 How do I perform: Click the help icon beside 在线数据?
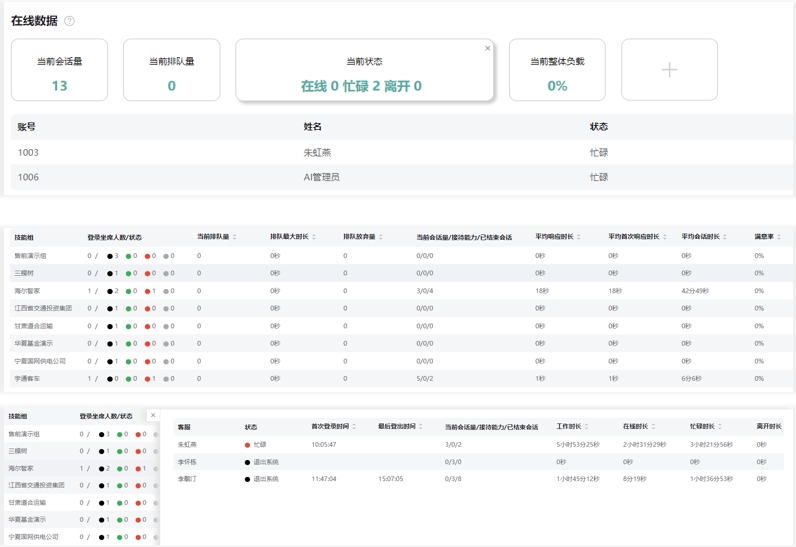pyautogui.click(x=69, y=21)
